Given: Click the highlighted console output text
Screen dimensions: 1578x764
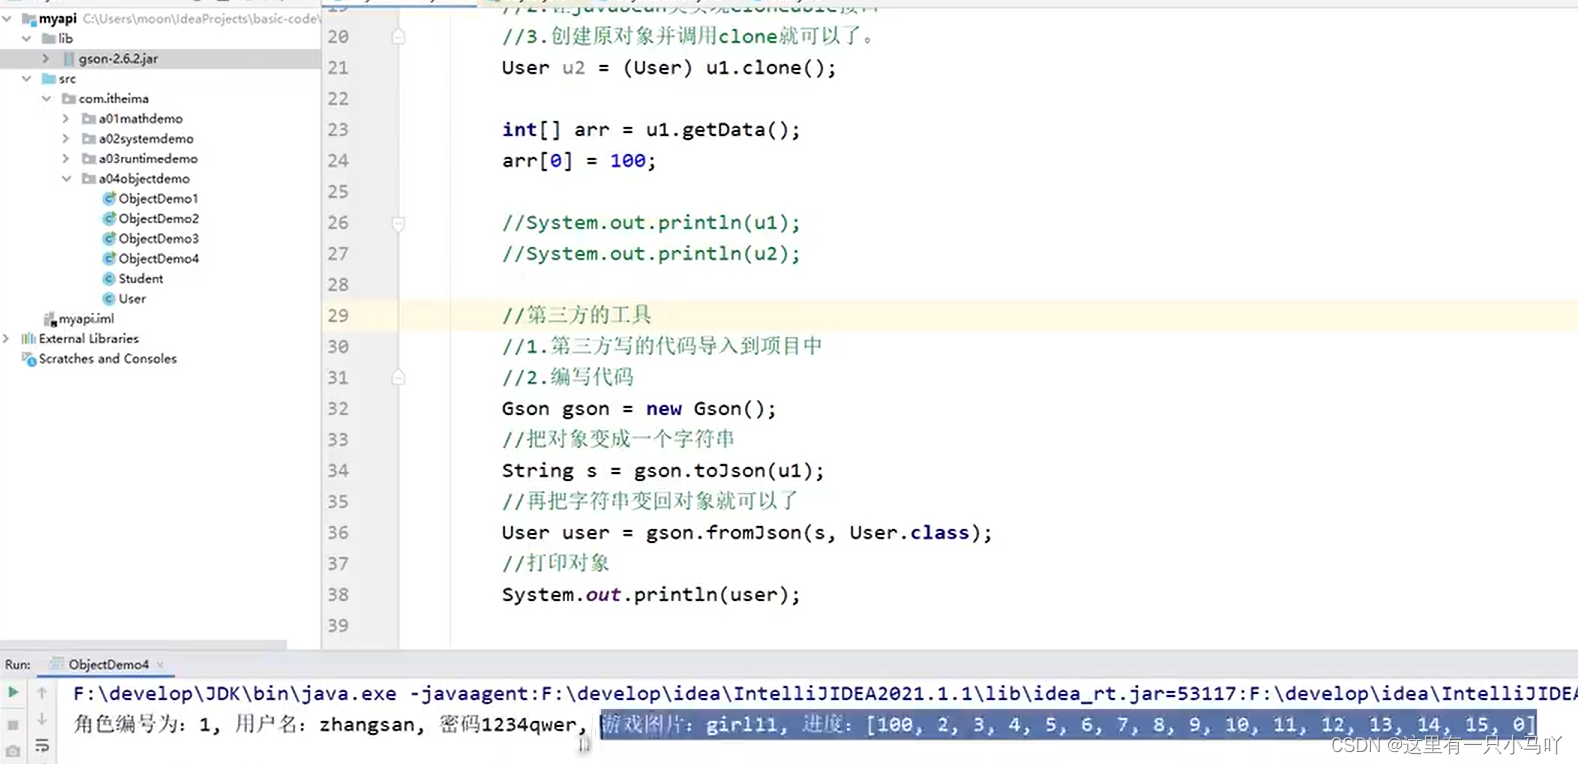Looking at the screenshot, I should [1068, 724].
